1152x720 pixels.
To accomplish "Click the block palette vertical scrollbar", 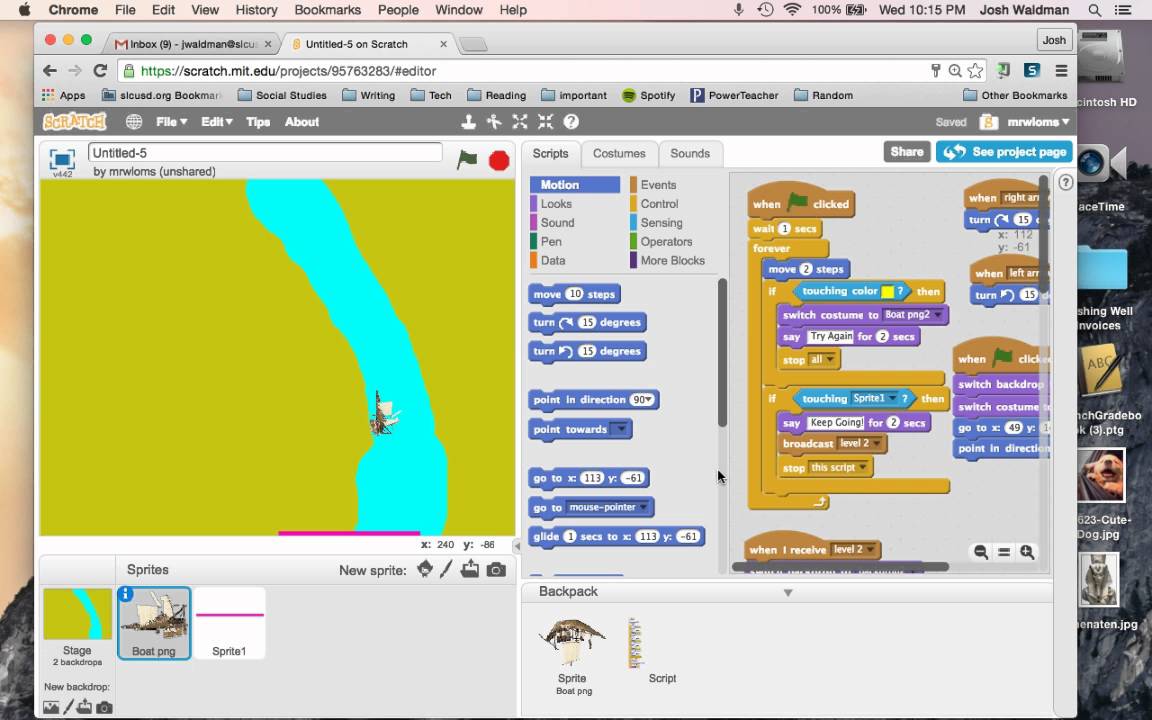I will pyautogui.click(x=722, y=353).
